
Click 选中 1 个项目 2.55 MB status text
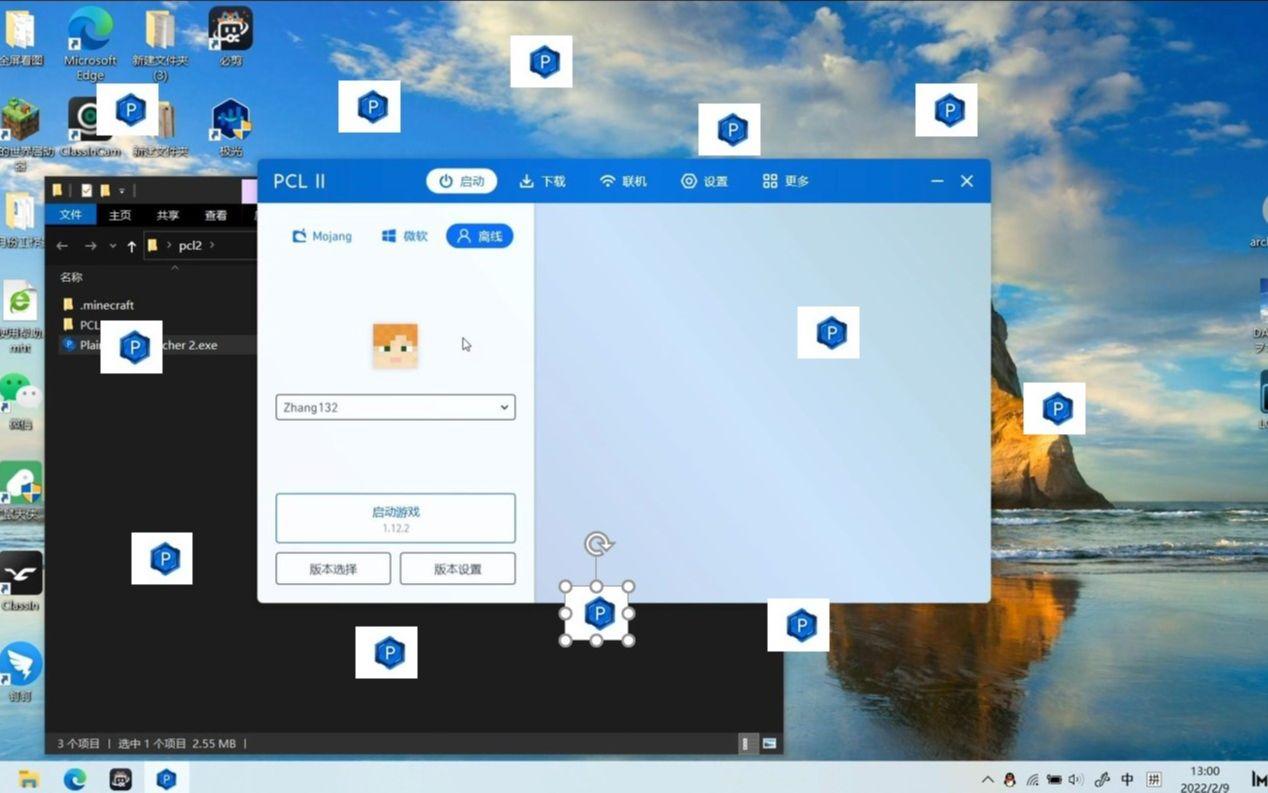[x=177, y=744]
